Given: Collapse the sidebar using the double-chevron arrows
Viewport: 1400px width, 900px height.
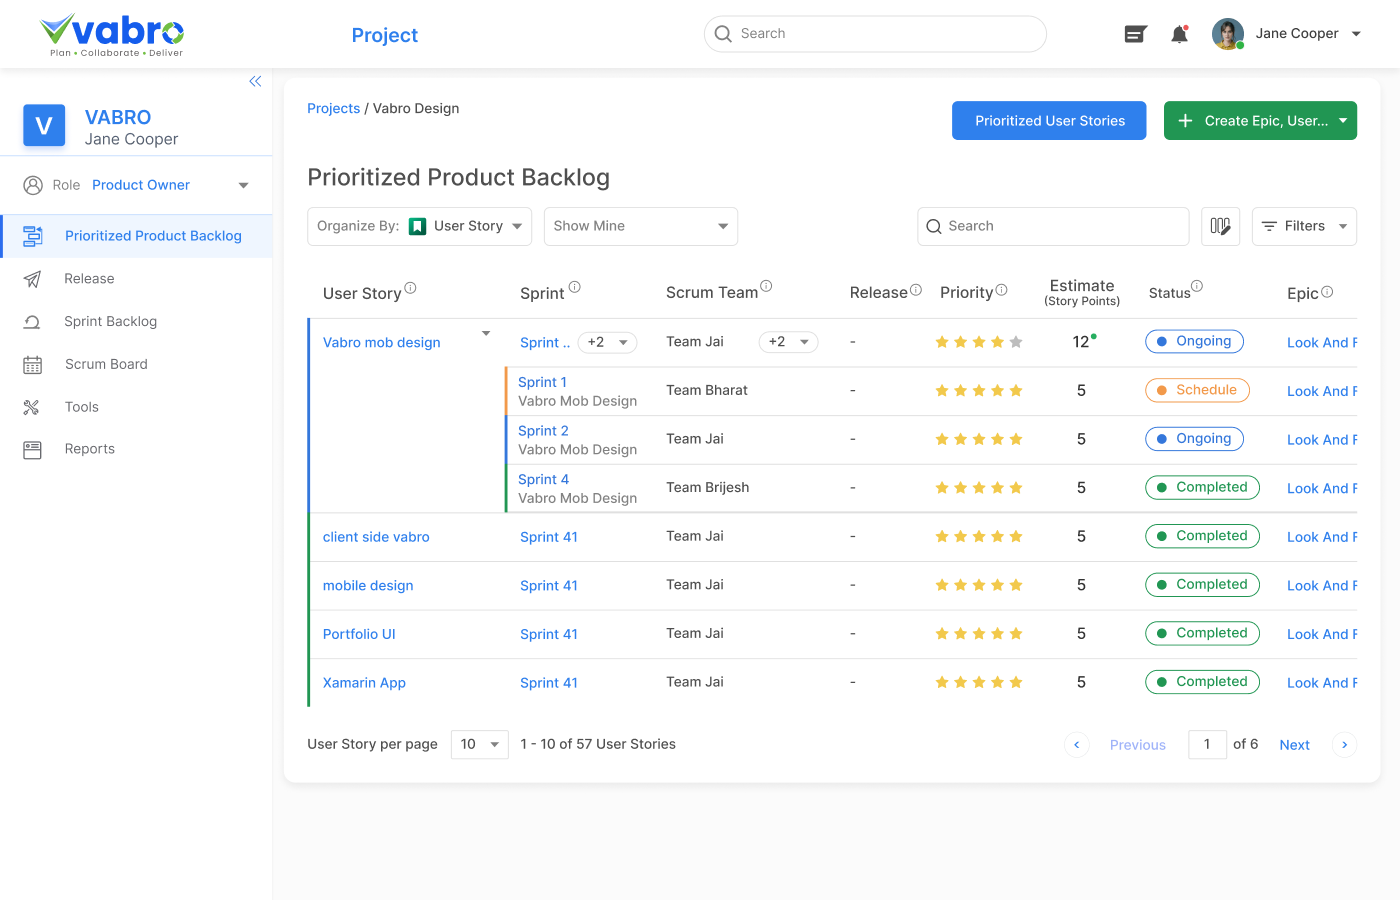Looking at the screenshot, I should 255,81.
